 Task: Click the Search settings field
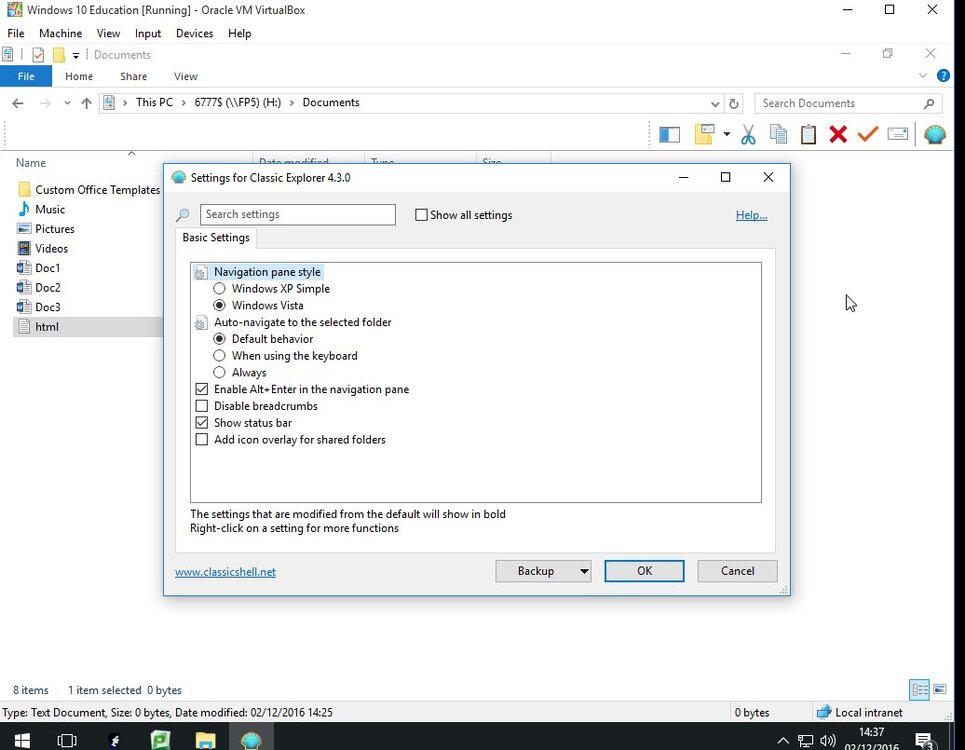click(297, 214)
